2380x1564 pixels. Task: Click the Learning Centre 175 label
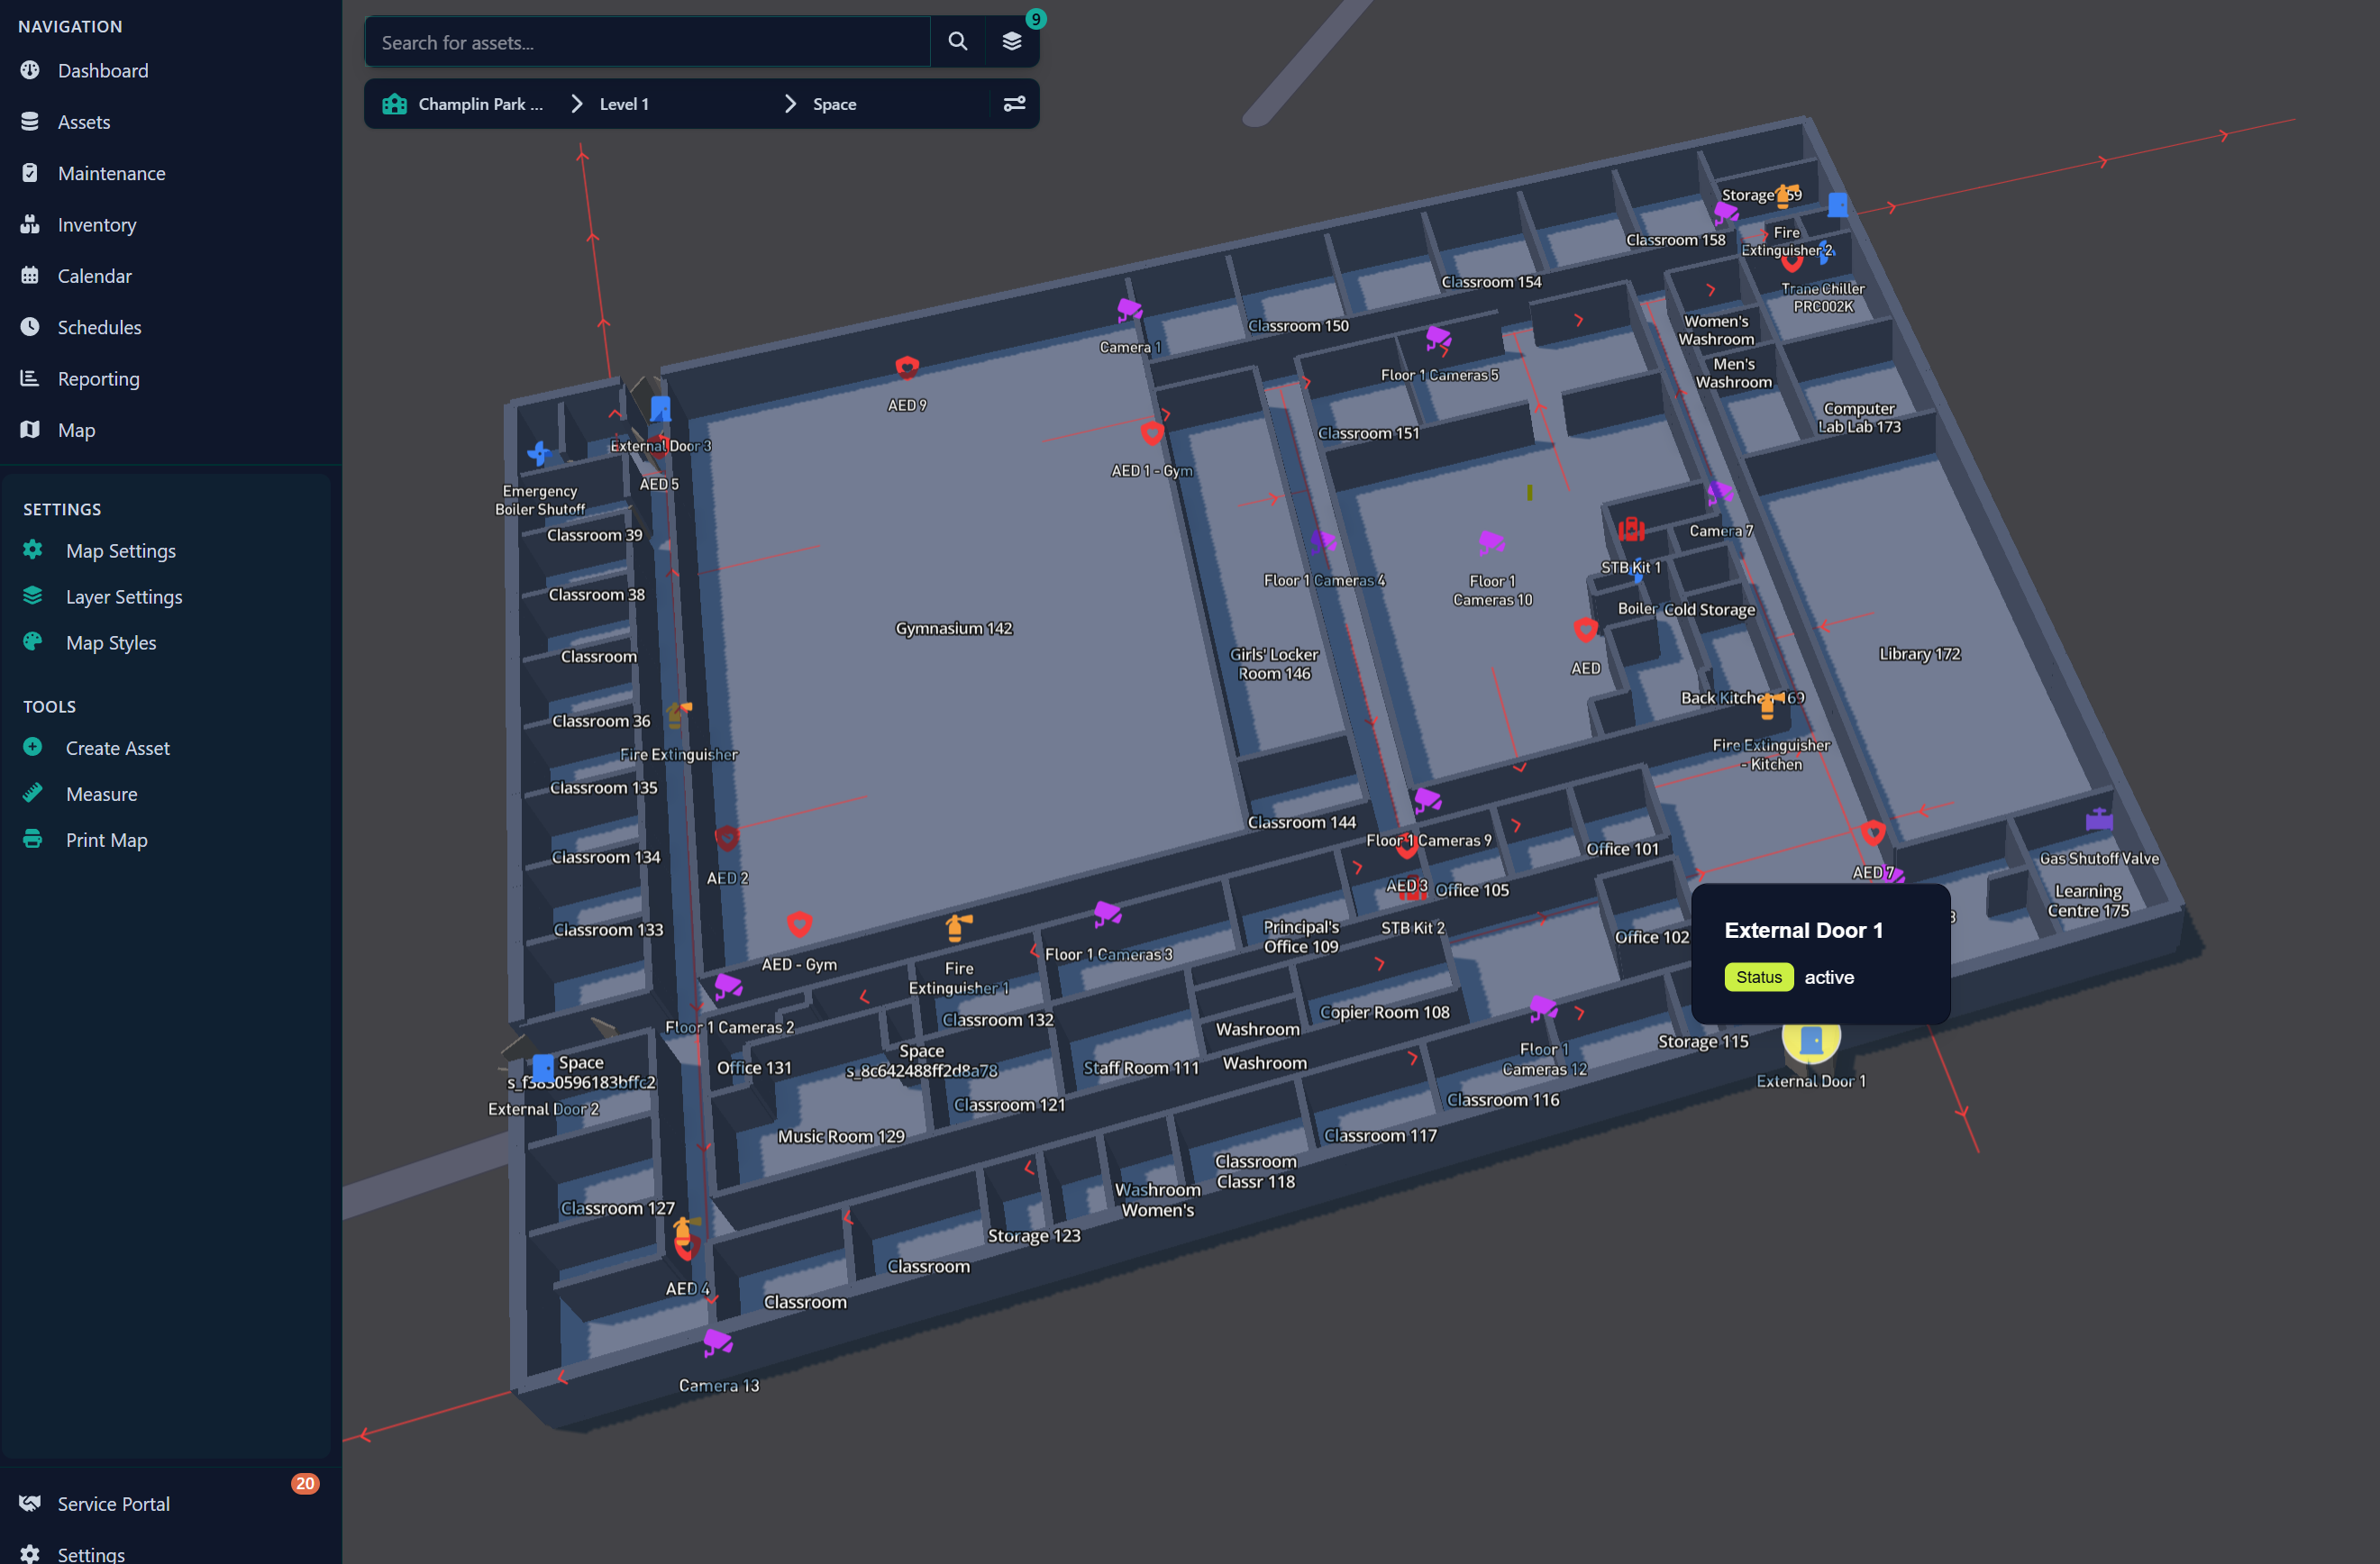[2088, 901]
